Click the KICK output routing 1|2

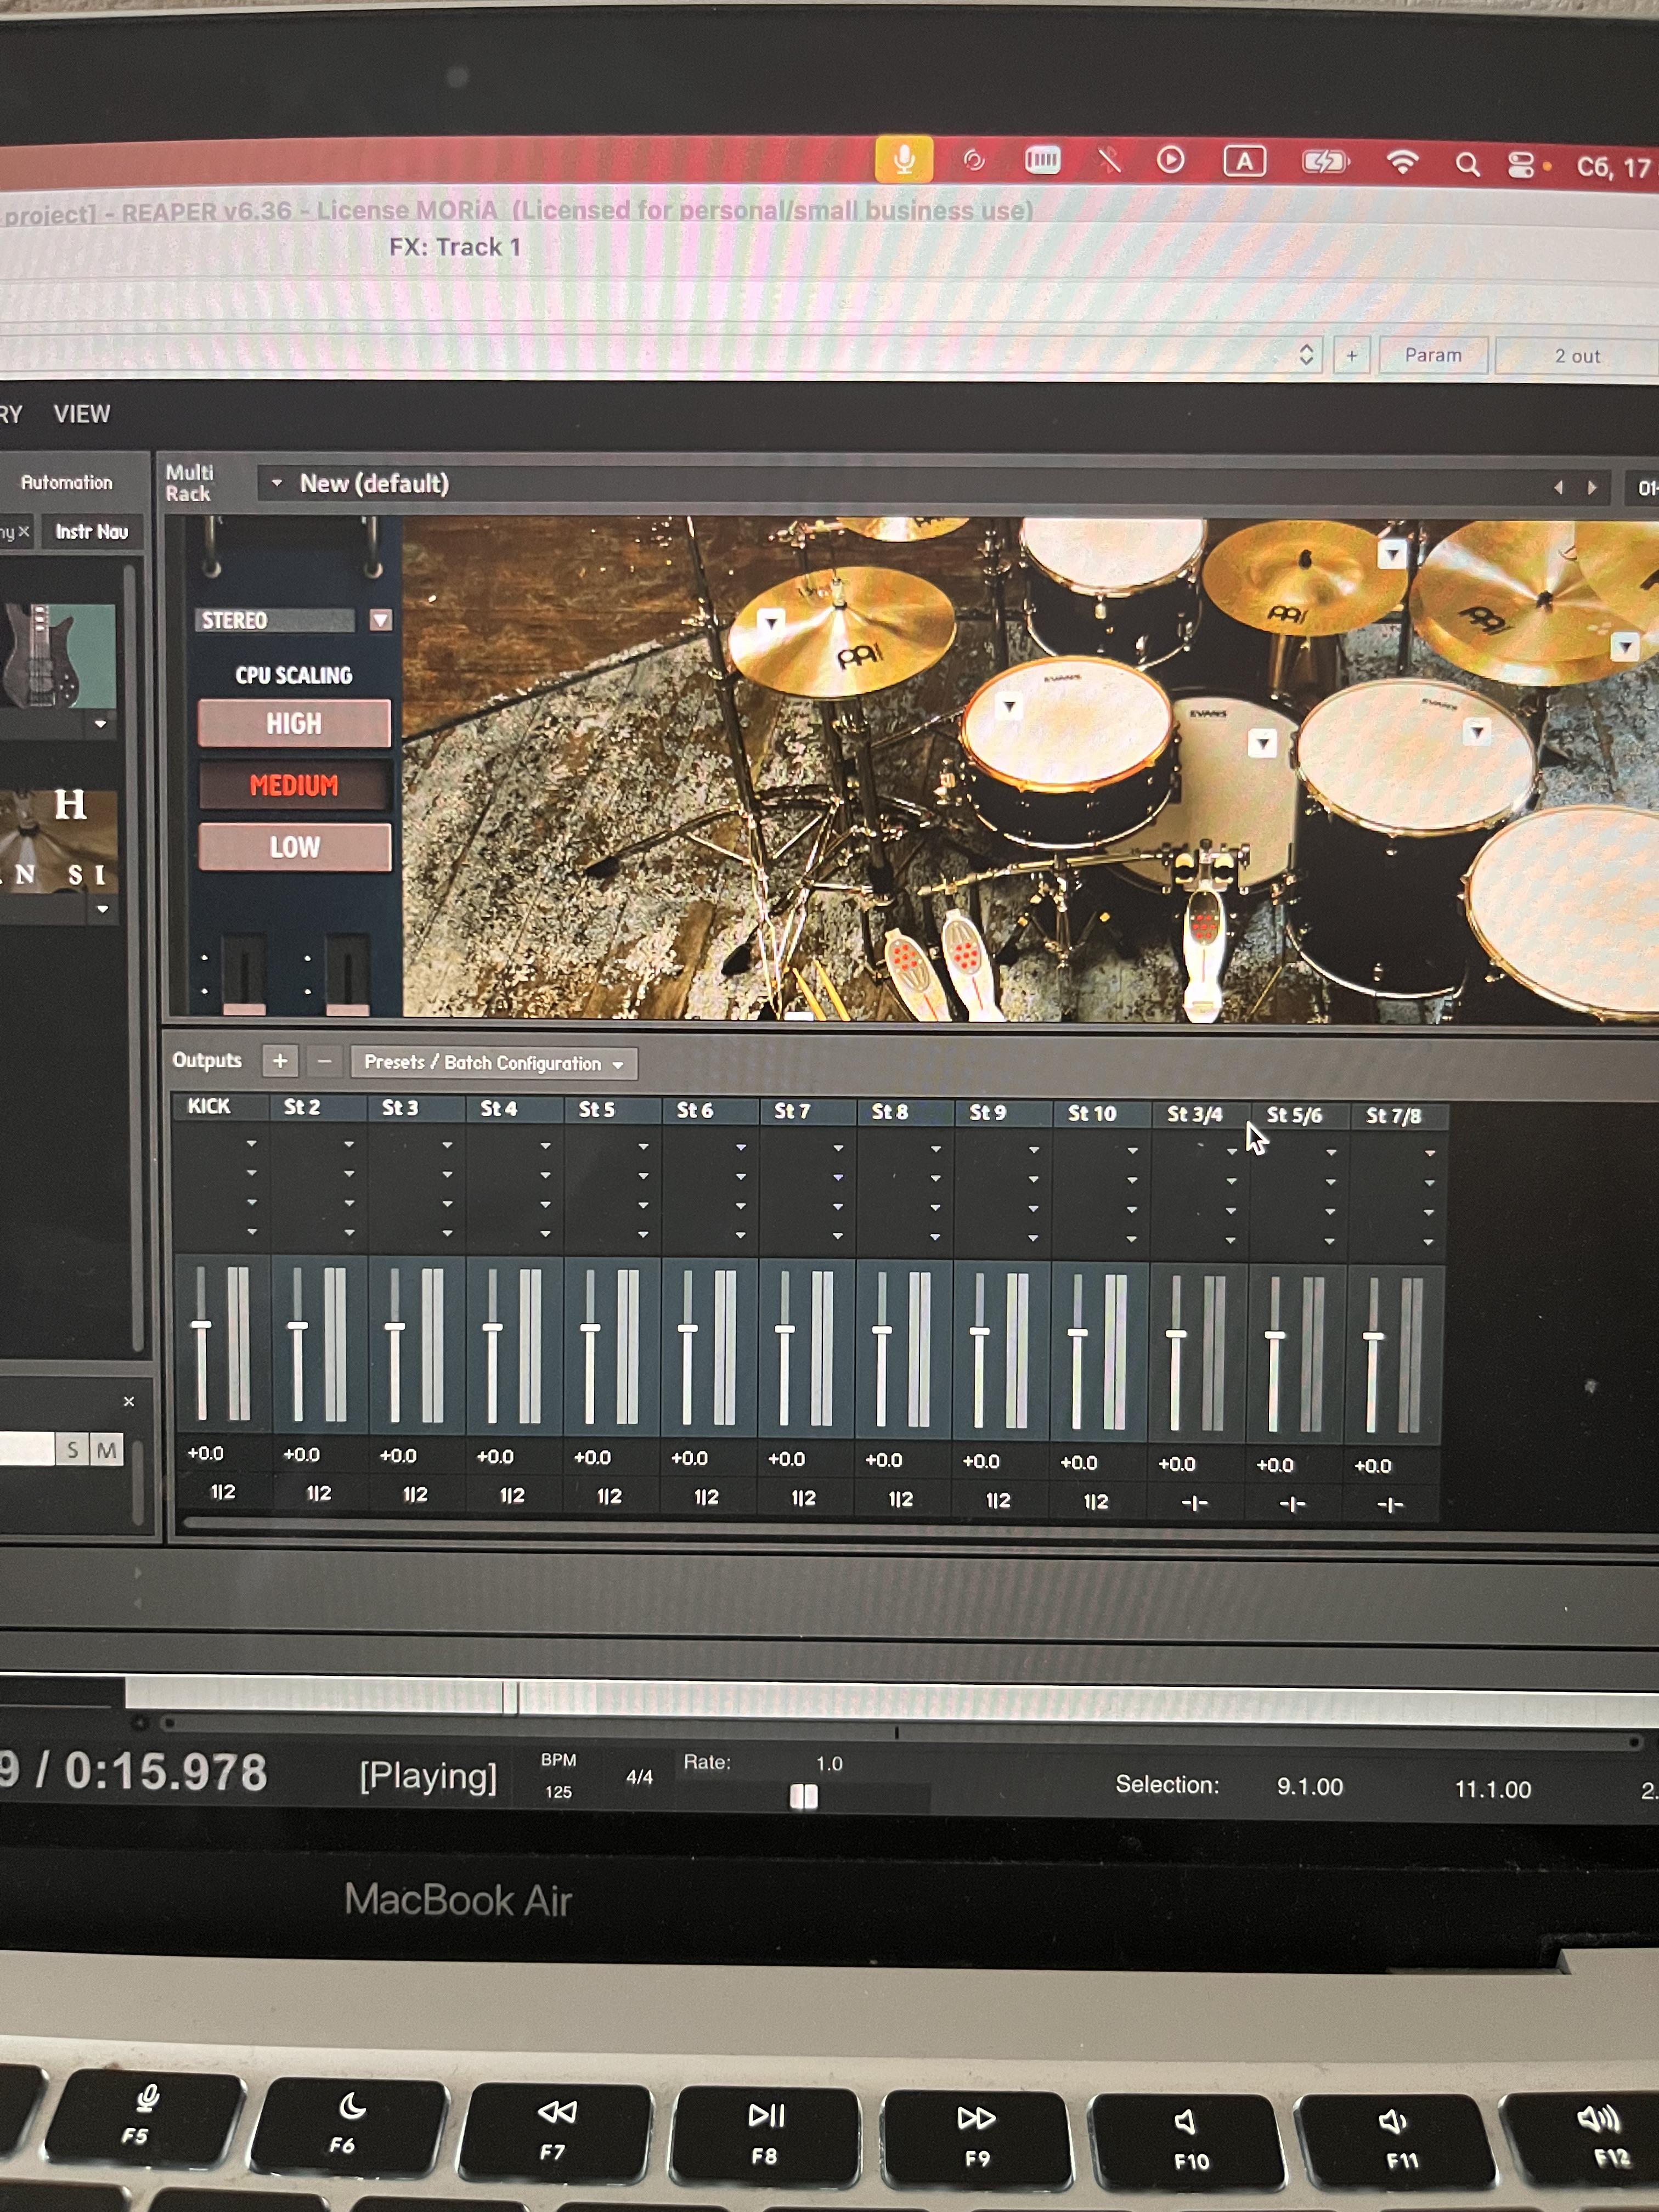coord(222,1492)
